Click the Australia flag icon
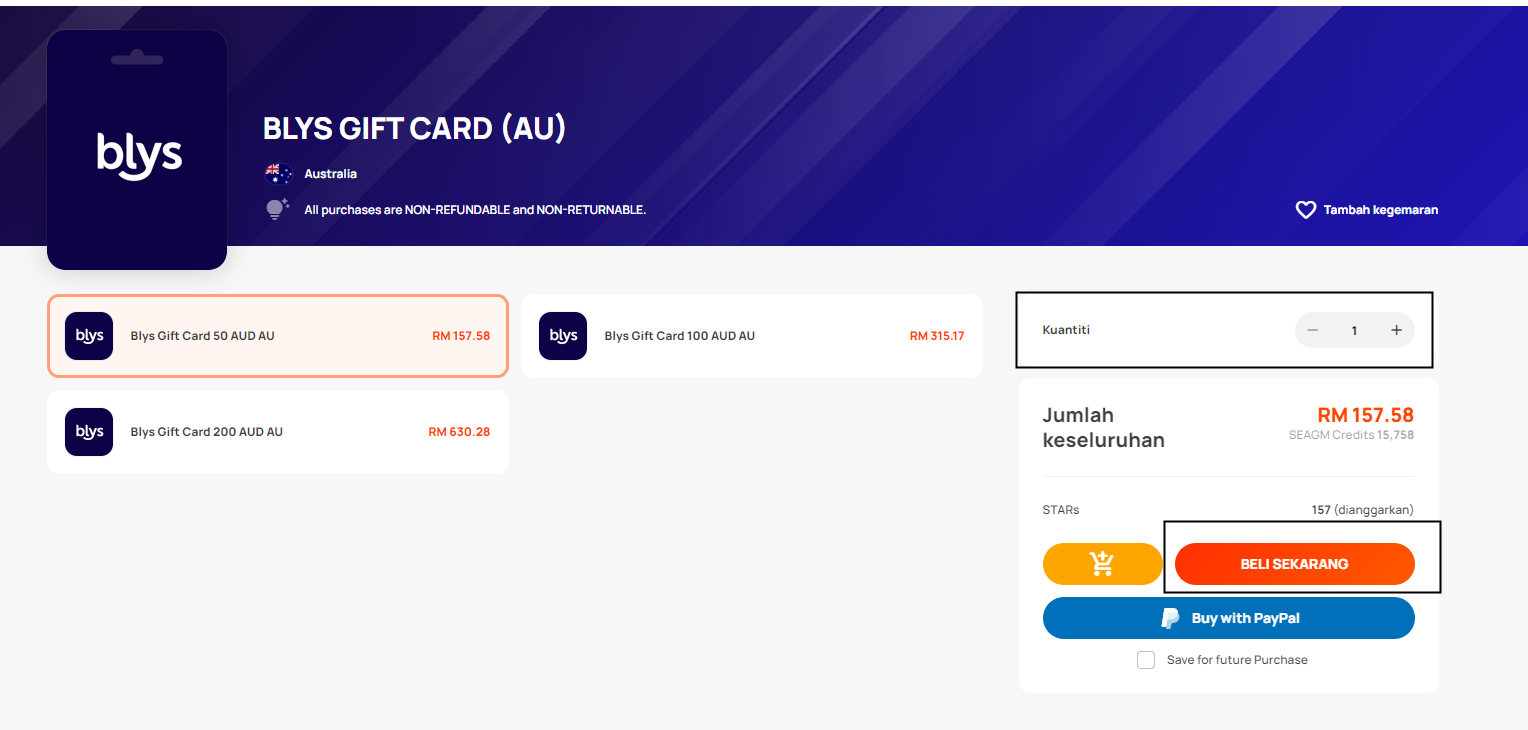The image size is (1528, 730). pos(278,174)
